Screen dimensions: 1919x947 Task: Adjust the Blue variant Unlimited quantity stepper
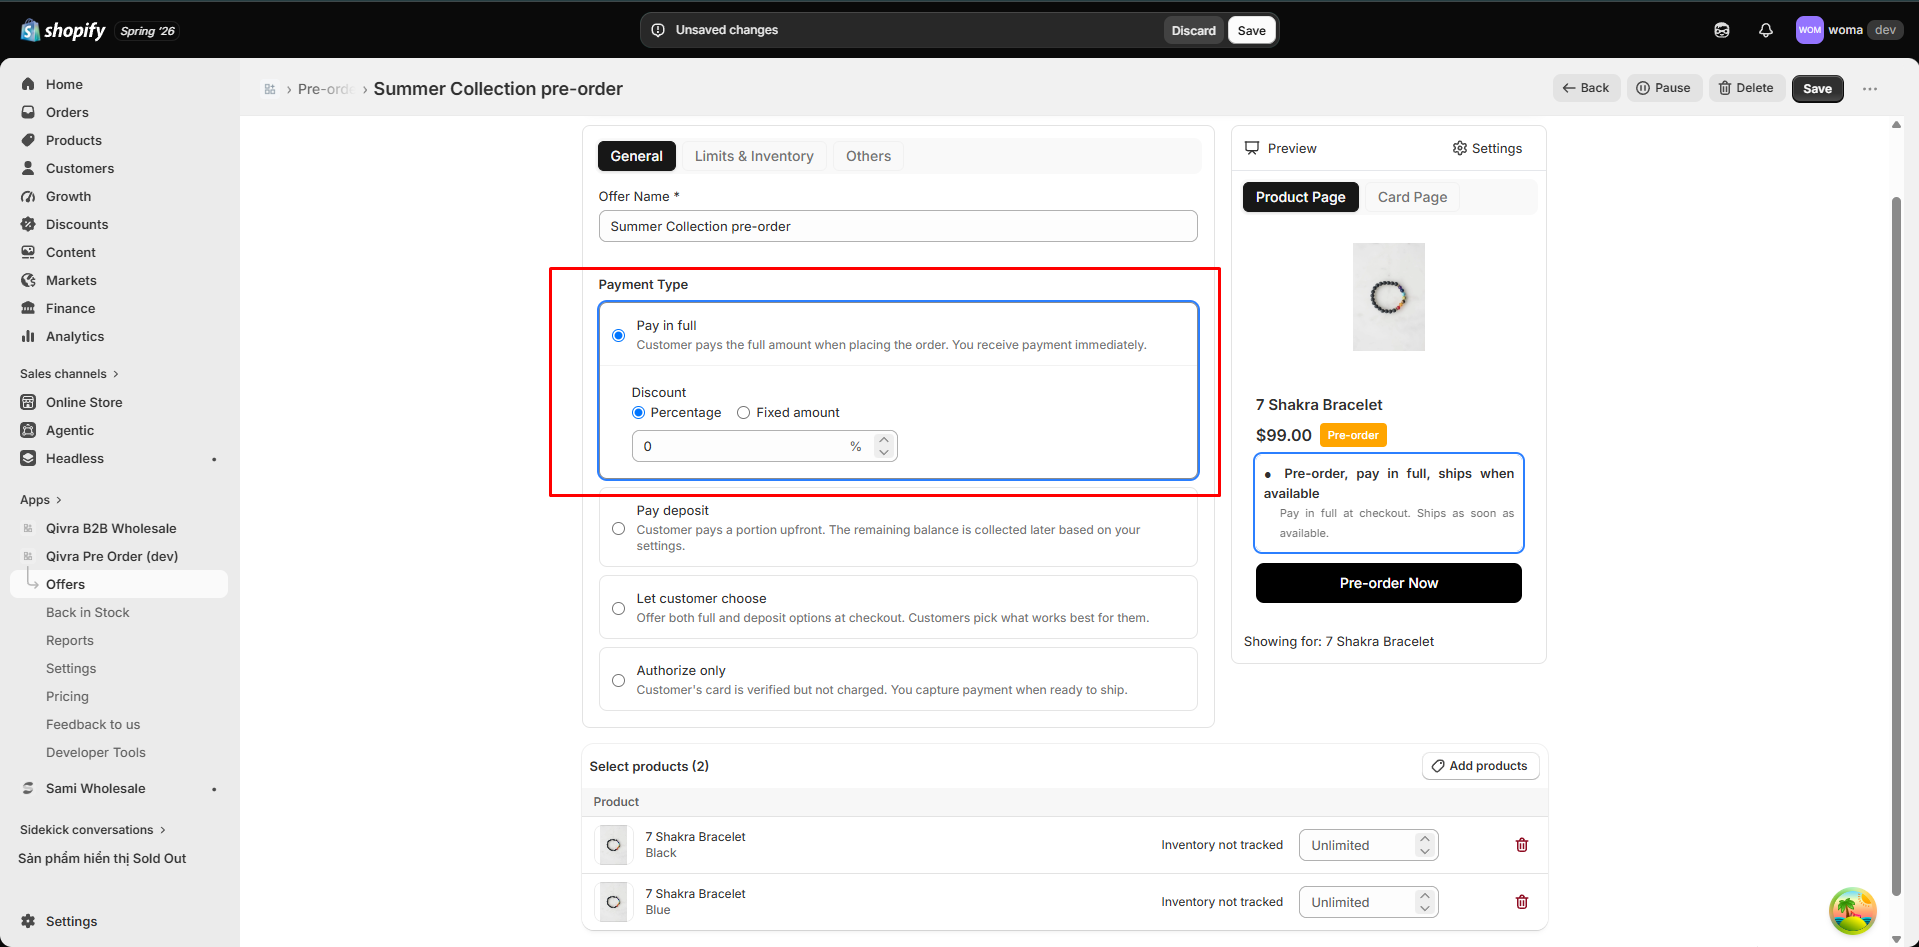pyautogui.click(x=1425, y=902)
